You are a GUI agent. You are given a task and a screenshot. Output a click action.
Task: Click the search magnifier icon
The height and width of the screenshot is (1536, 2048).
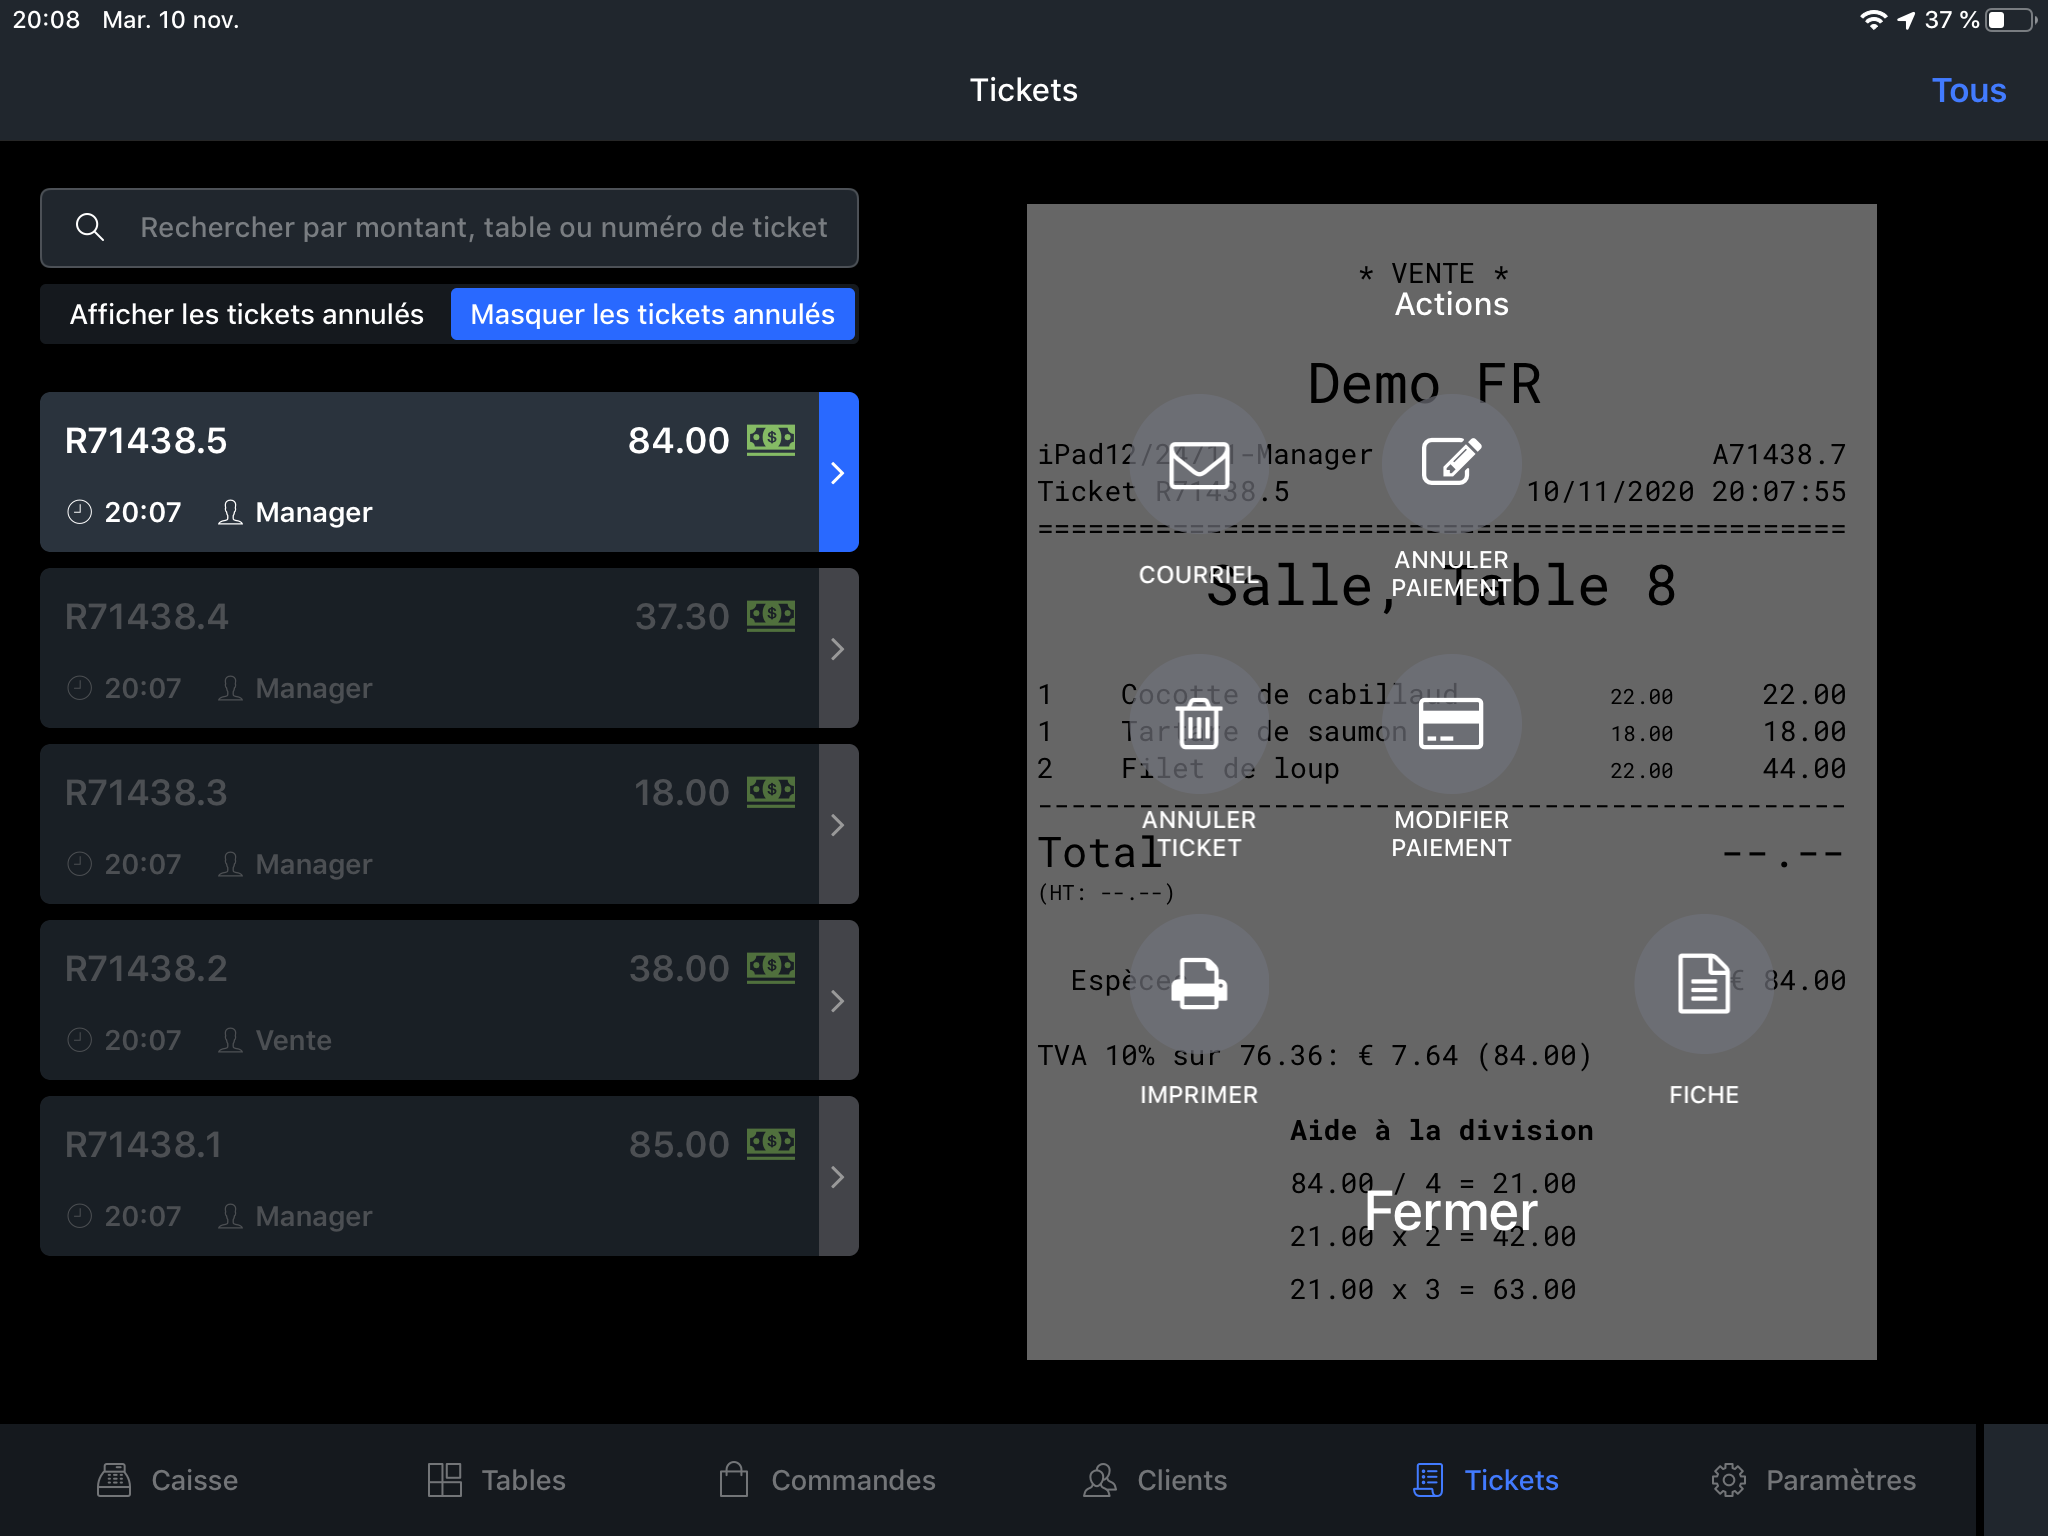tap(90, 227)
